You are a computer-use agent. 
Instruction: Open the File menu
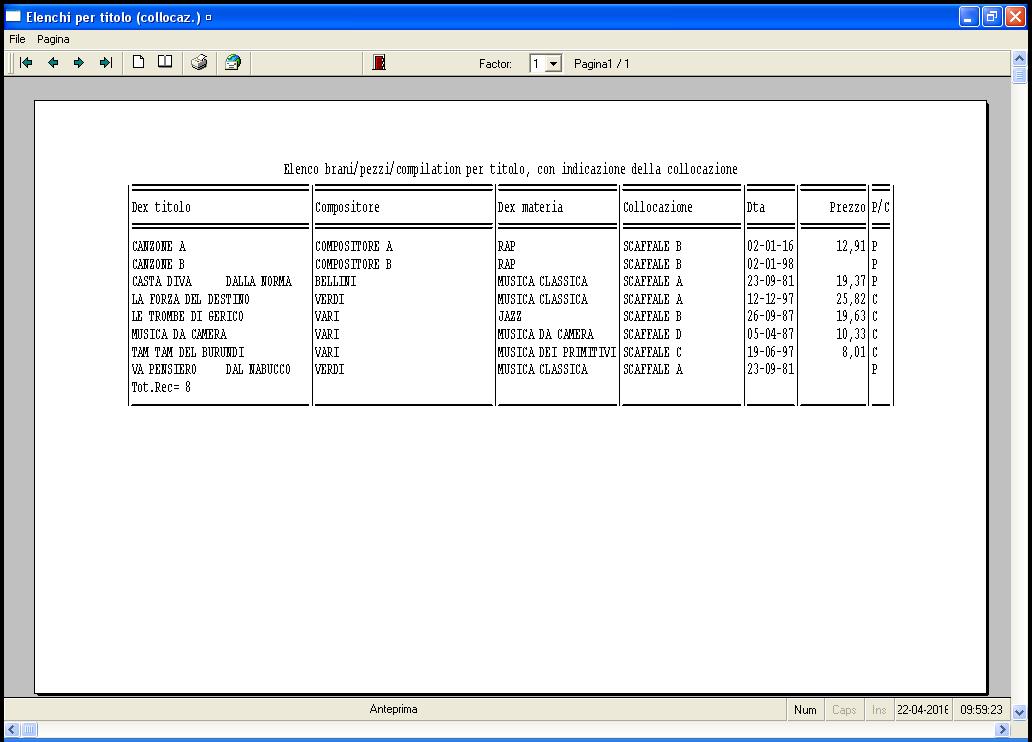17,40
